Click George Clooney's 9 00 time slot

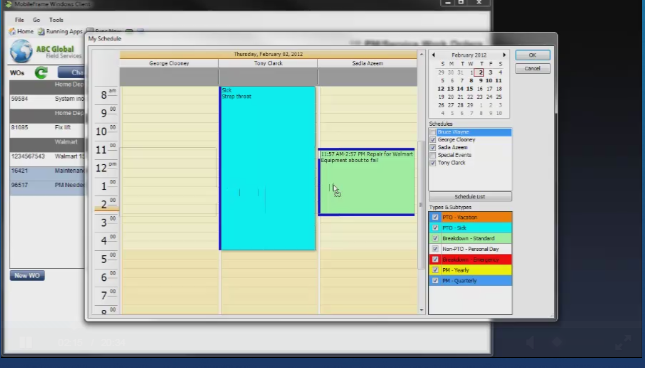pos(169,113)
